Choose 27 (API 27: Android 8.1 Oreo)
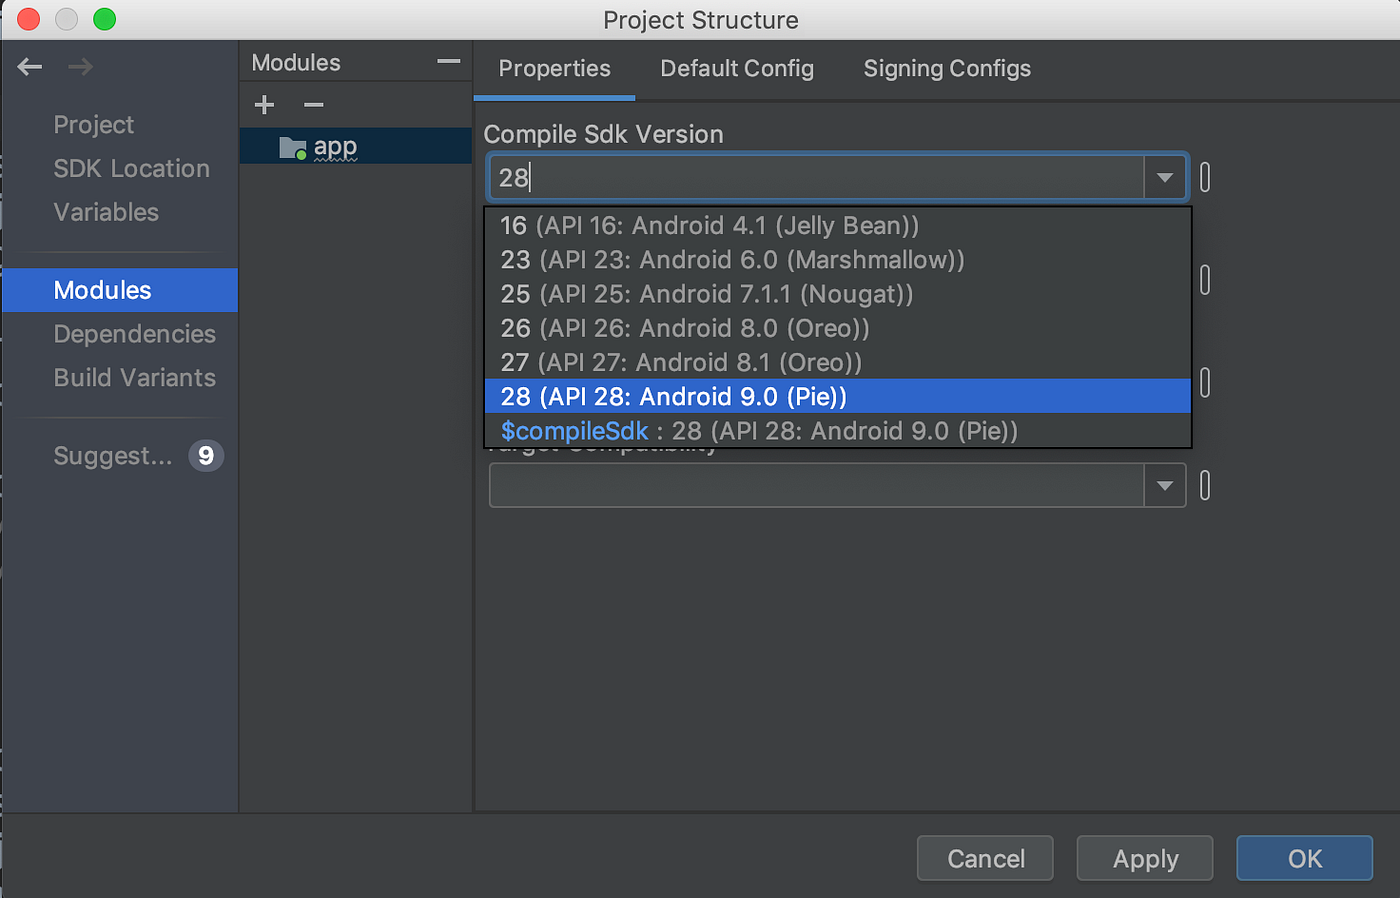 coord(686,362)
